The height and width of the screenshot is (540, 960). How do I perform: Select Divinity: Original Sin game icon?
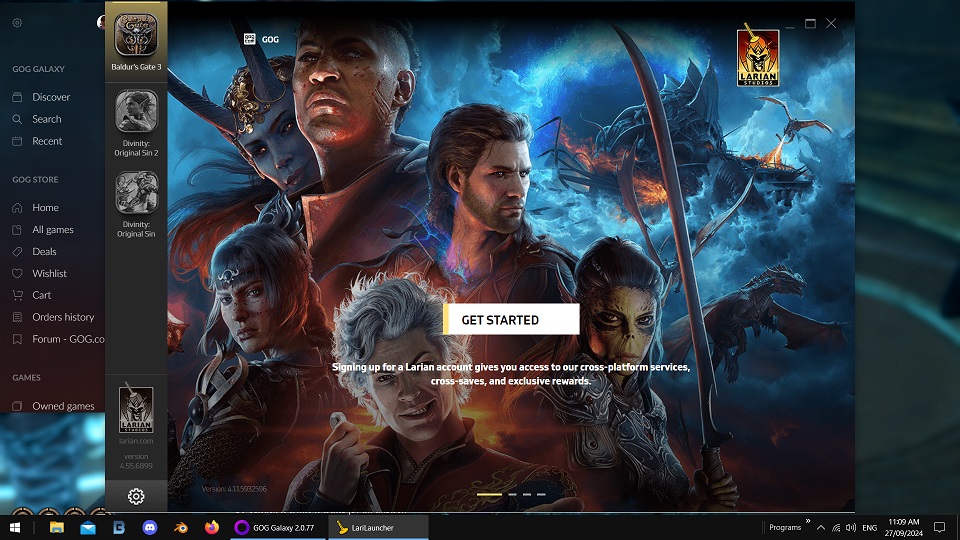pyautogui.click(x=137, y=192)
